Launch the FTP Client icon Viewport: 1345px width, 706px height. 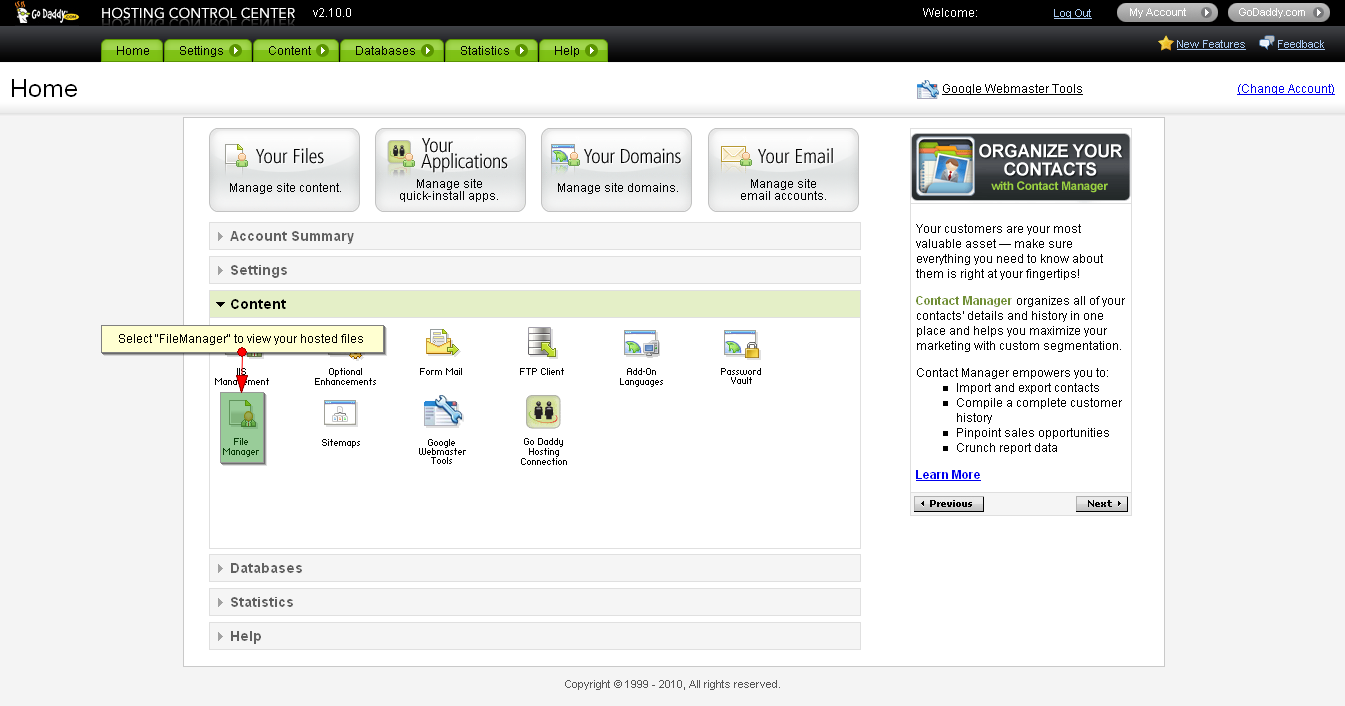[542, 344]
